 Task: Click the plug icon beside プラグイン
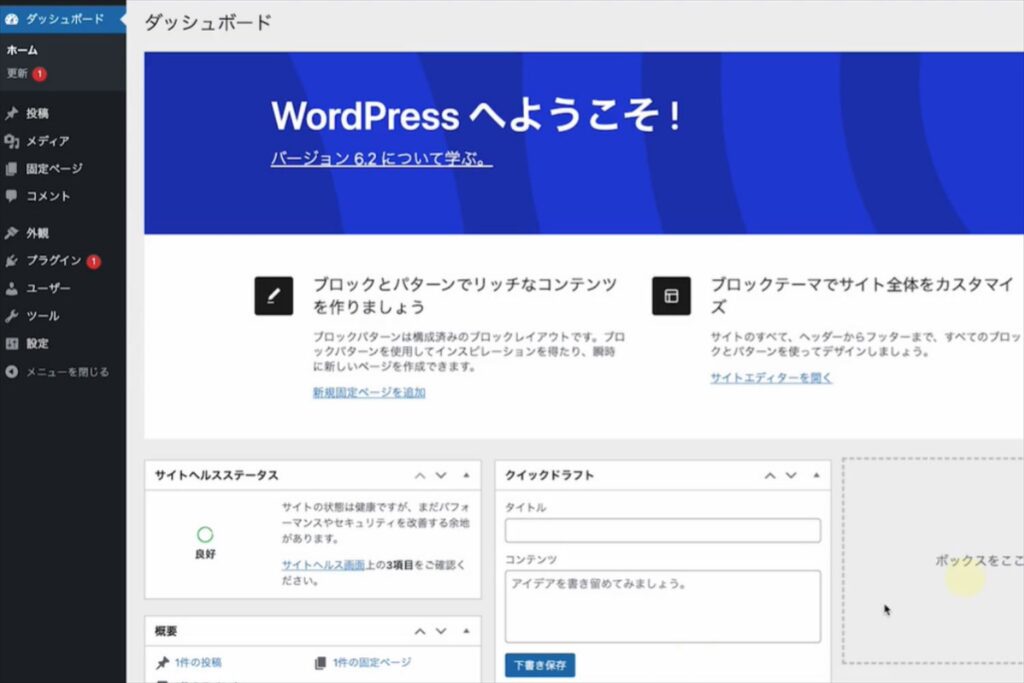12,261
